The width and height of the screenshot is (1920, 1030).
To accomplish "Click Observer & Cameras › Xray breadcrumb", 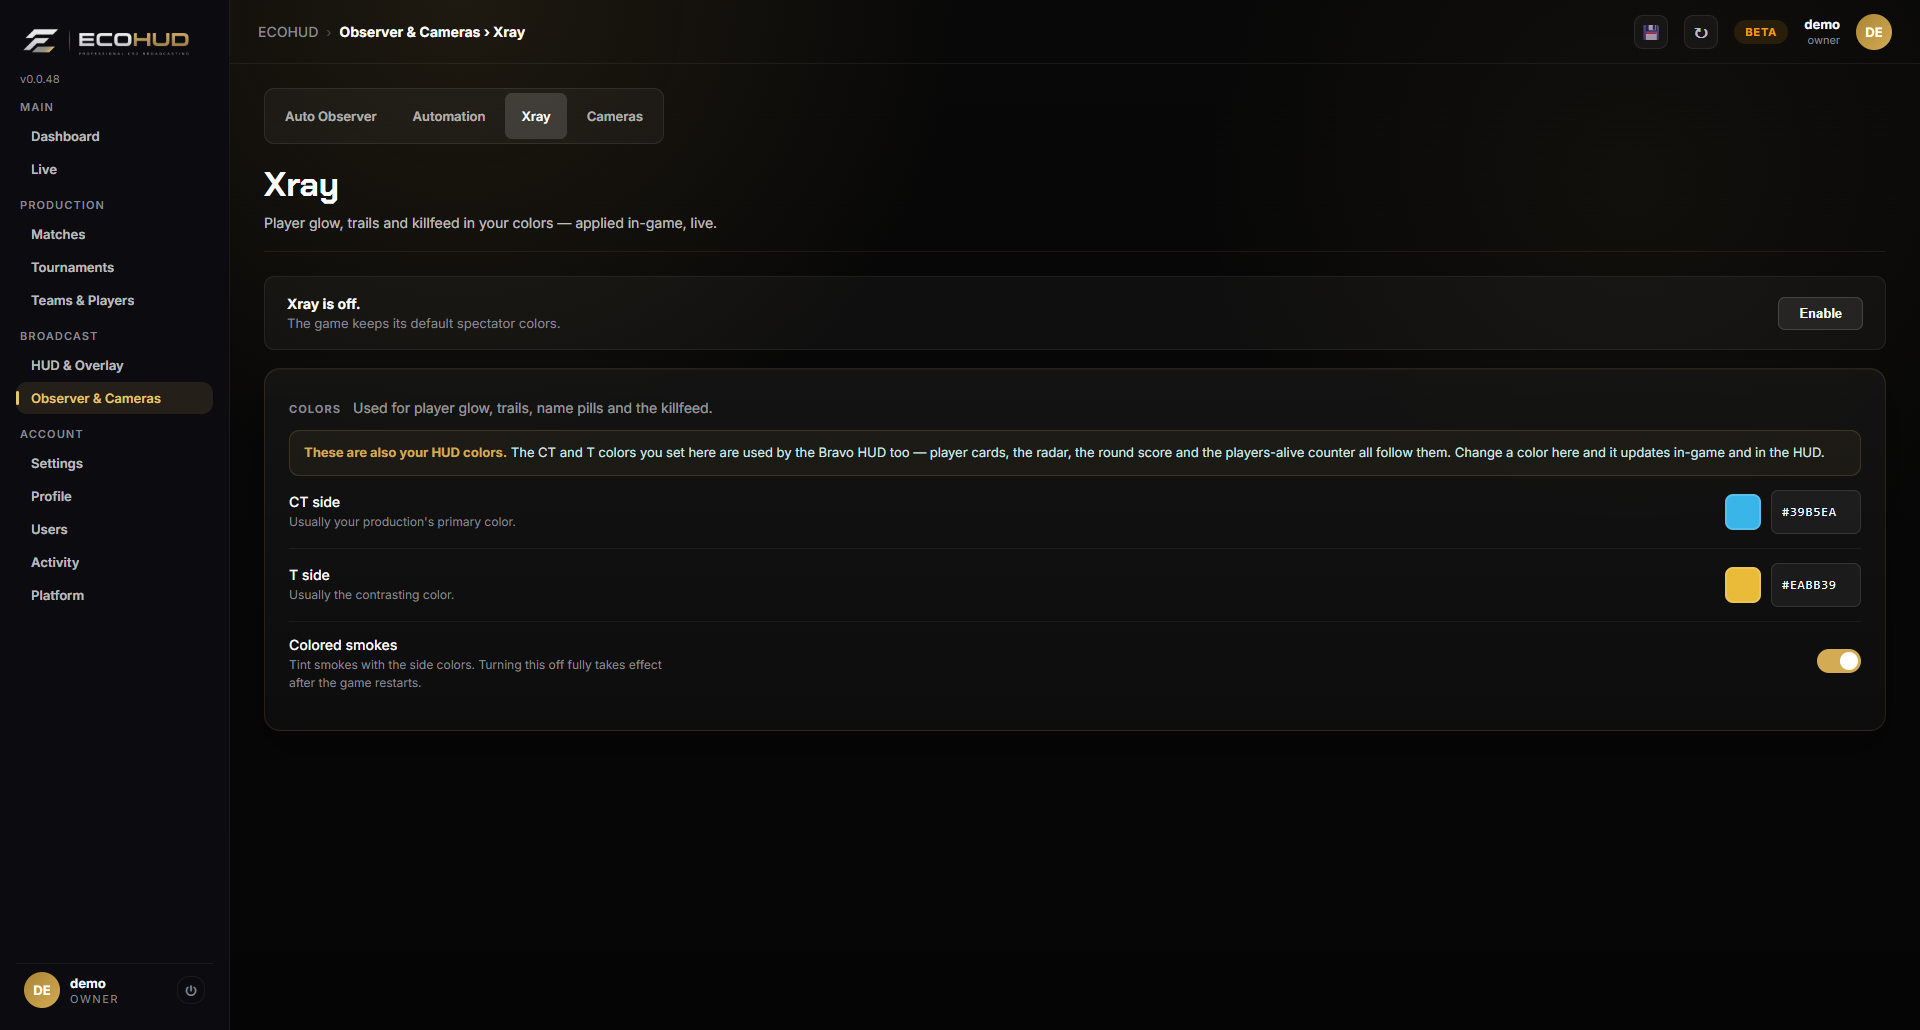I will point(432,32).
